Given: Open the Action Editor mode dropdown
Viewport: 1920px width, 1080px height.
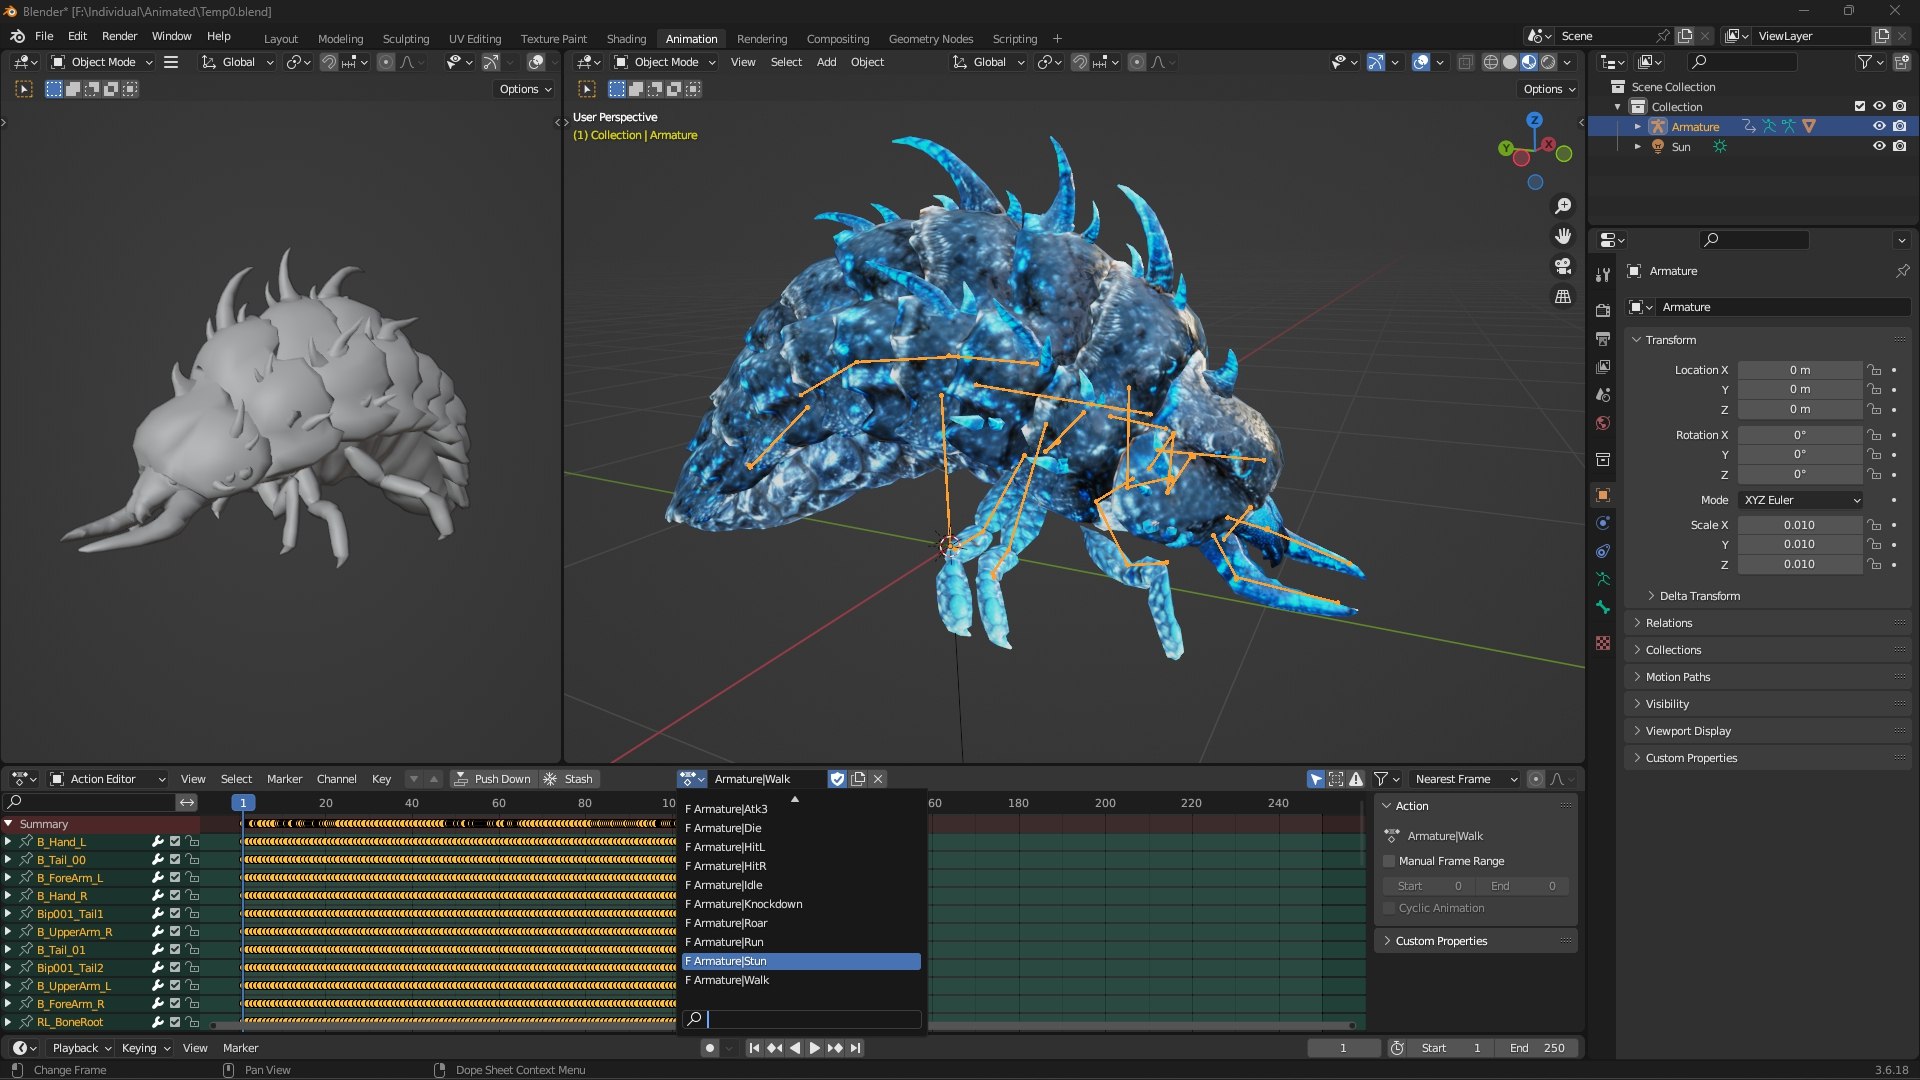Looking at the screenshot, I should tap(108, 779).
